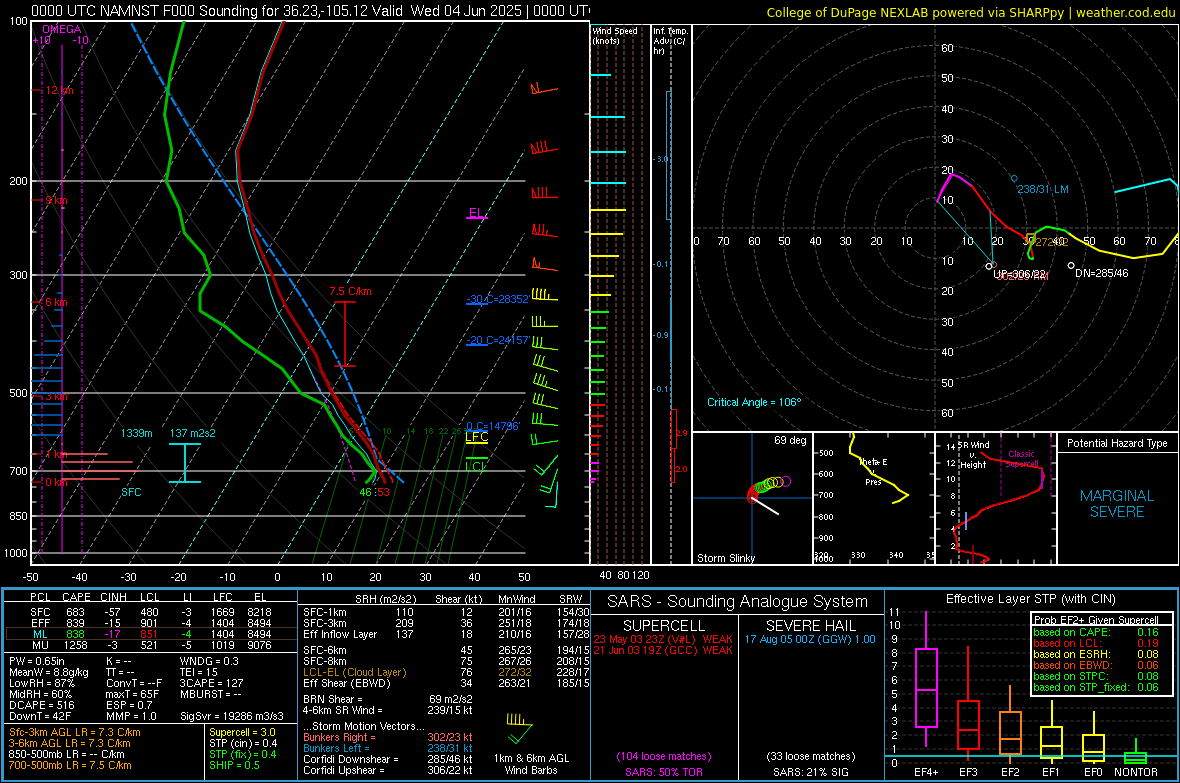Click the 23 May 03 23Z supercell analogue
Viewport: 1180px width, 783px height.
(663, 639)
